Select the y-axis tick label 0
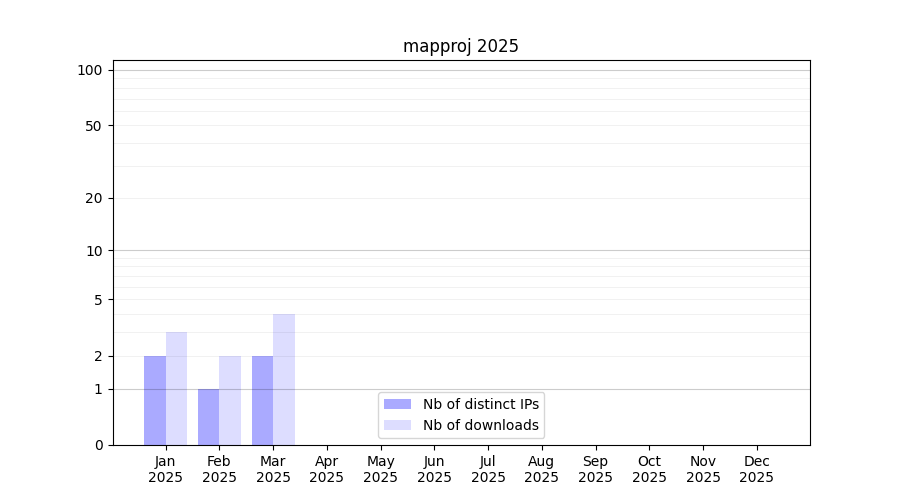Viewport: 900px width, 500px height. [98, 445]
